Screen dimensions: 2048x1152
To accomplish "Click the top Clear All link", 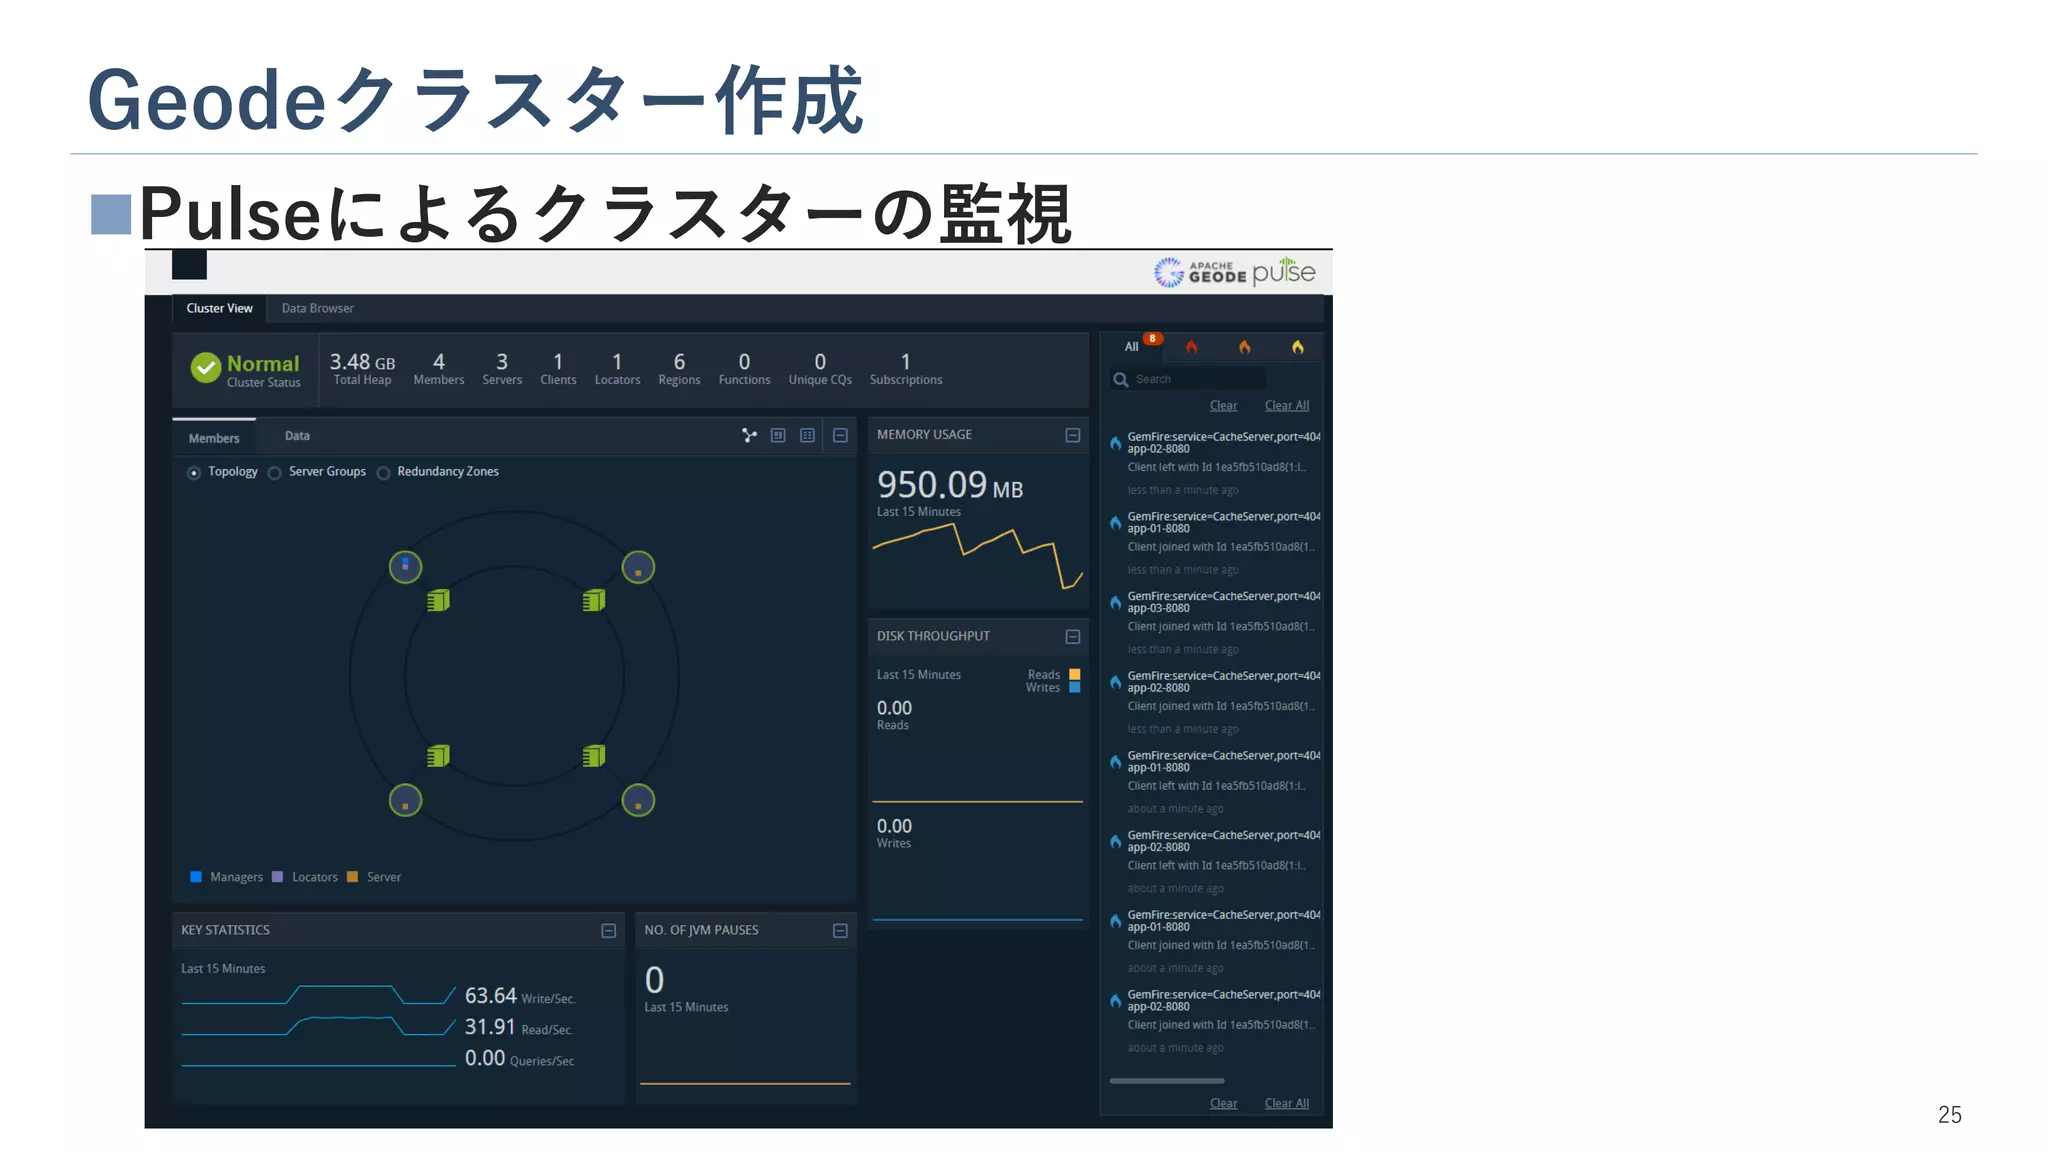I will [1286, 405].
